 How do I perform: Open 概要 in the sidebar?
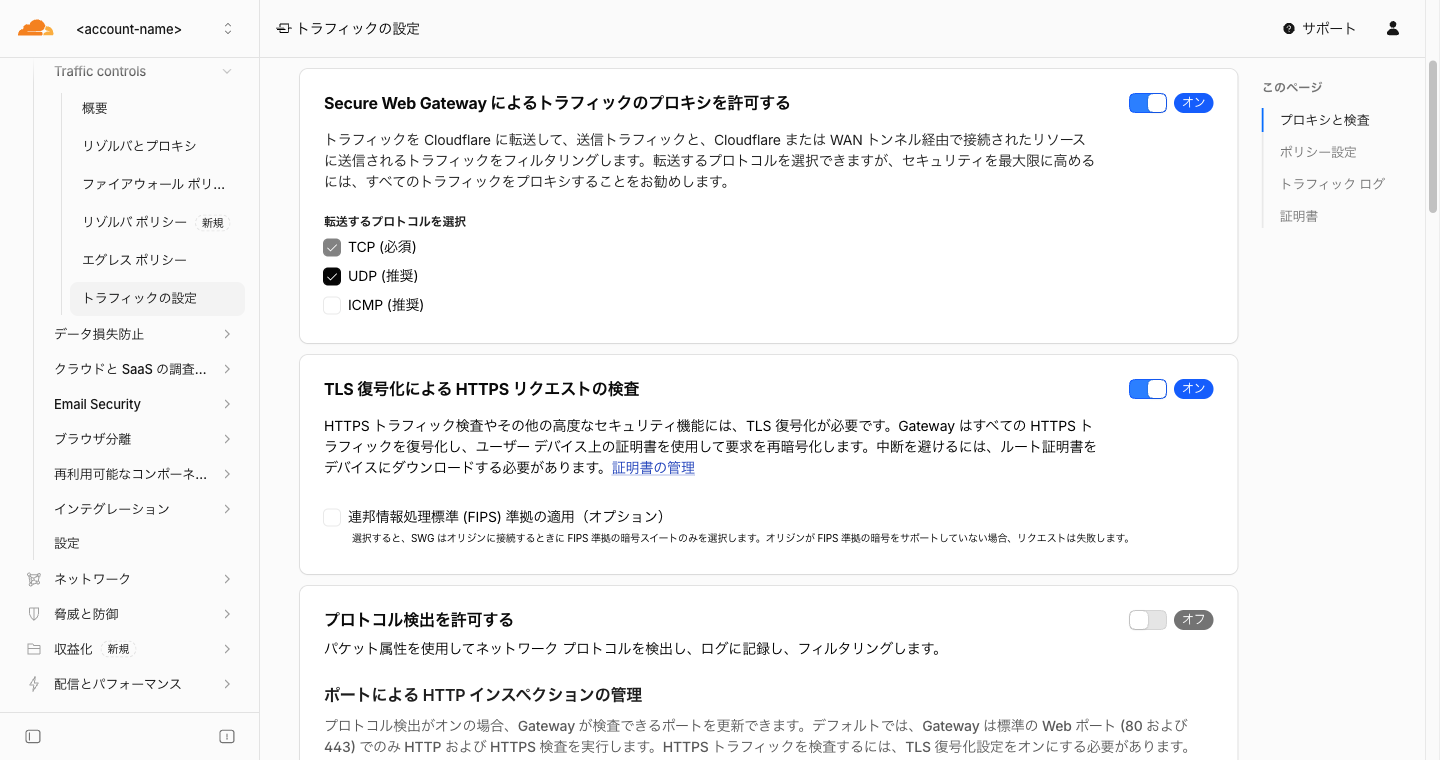pos(157,108)
